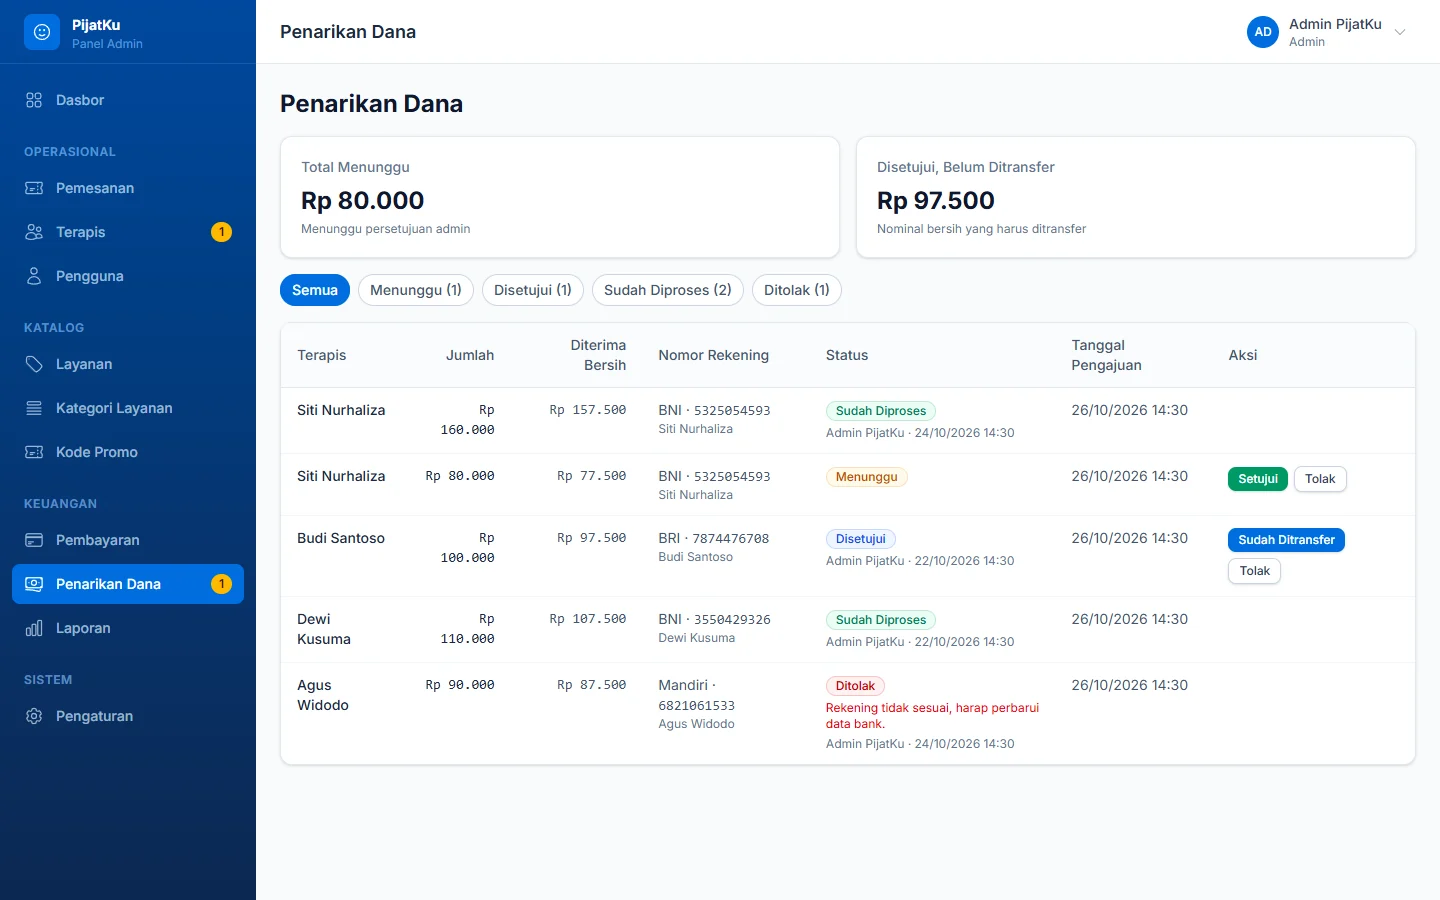Open Kode Promo menu item
1440x900 pixels.
pyautogui.click(x=128, y=452)
